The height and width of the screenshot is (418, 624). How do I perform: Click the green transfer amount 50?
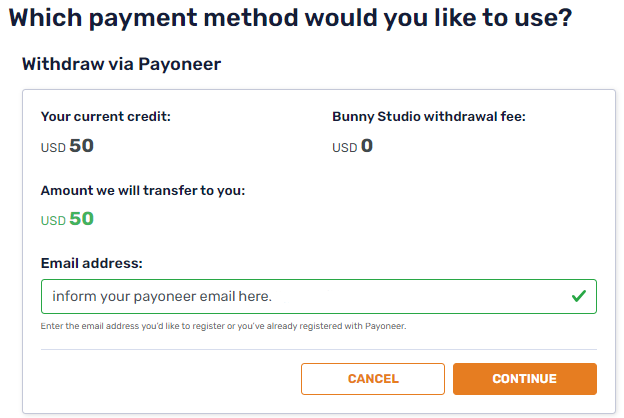point(82,219)
